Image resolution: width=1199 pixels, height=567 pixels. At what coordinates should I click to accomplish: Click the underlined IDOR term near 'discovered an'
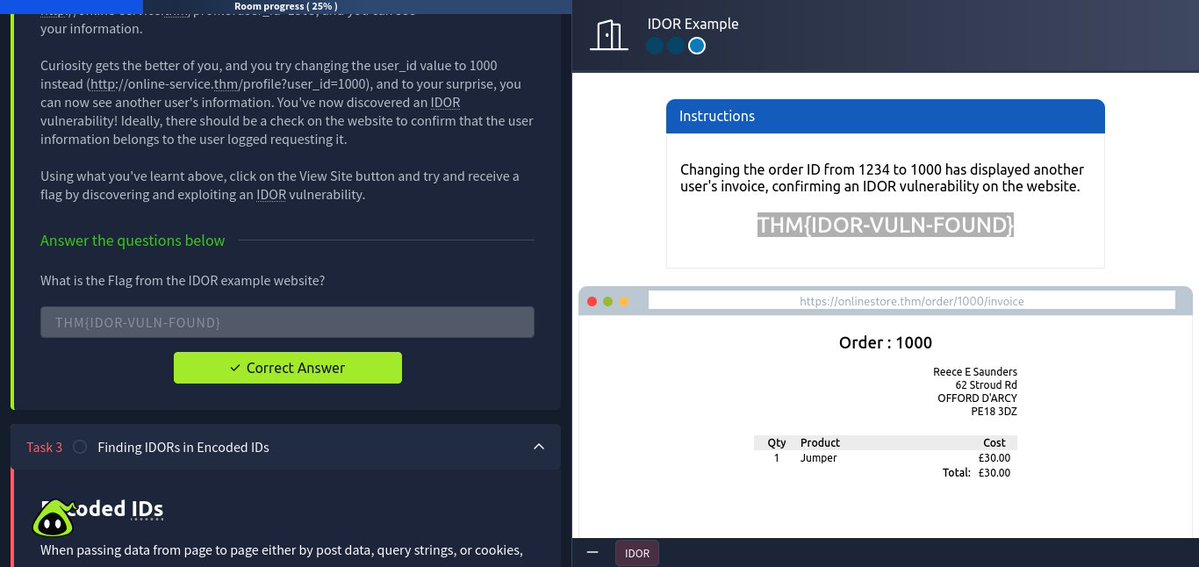[x=445, y=103]
